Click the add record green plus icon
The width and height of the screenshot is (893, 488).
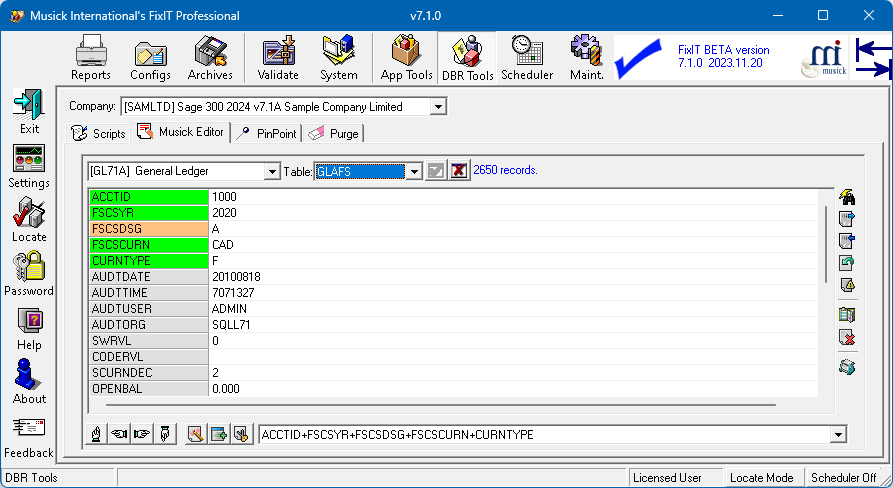coord(219,434)
